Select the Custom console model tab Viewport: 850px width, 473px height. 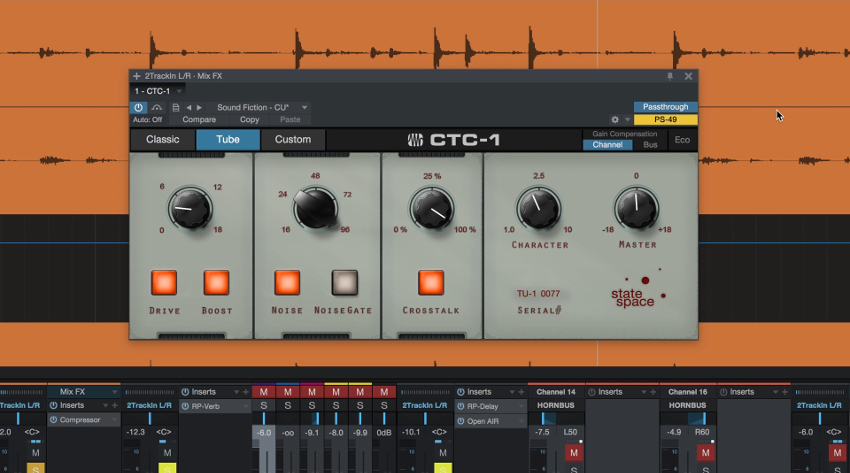tap(293, 139)
